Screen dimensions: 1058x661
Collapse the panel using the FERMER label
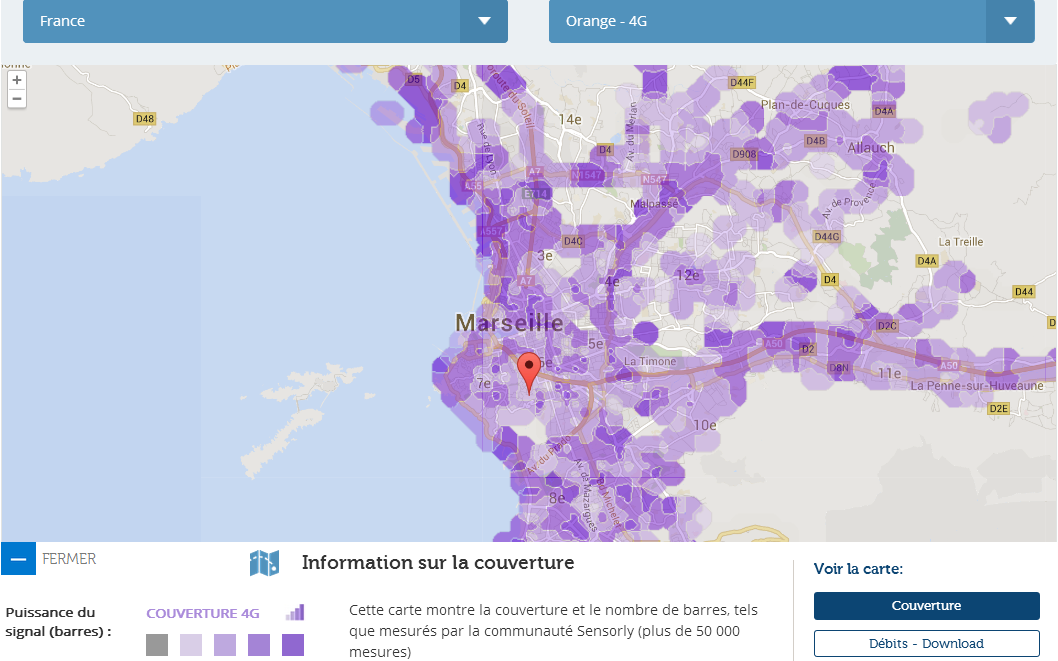coord(69,559)
